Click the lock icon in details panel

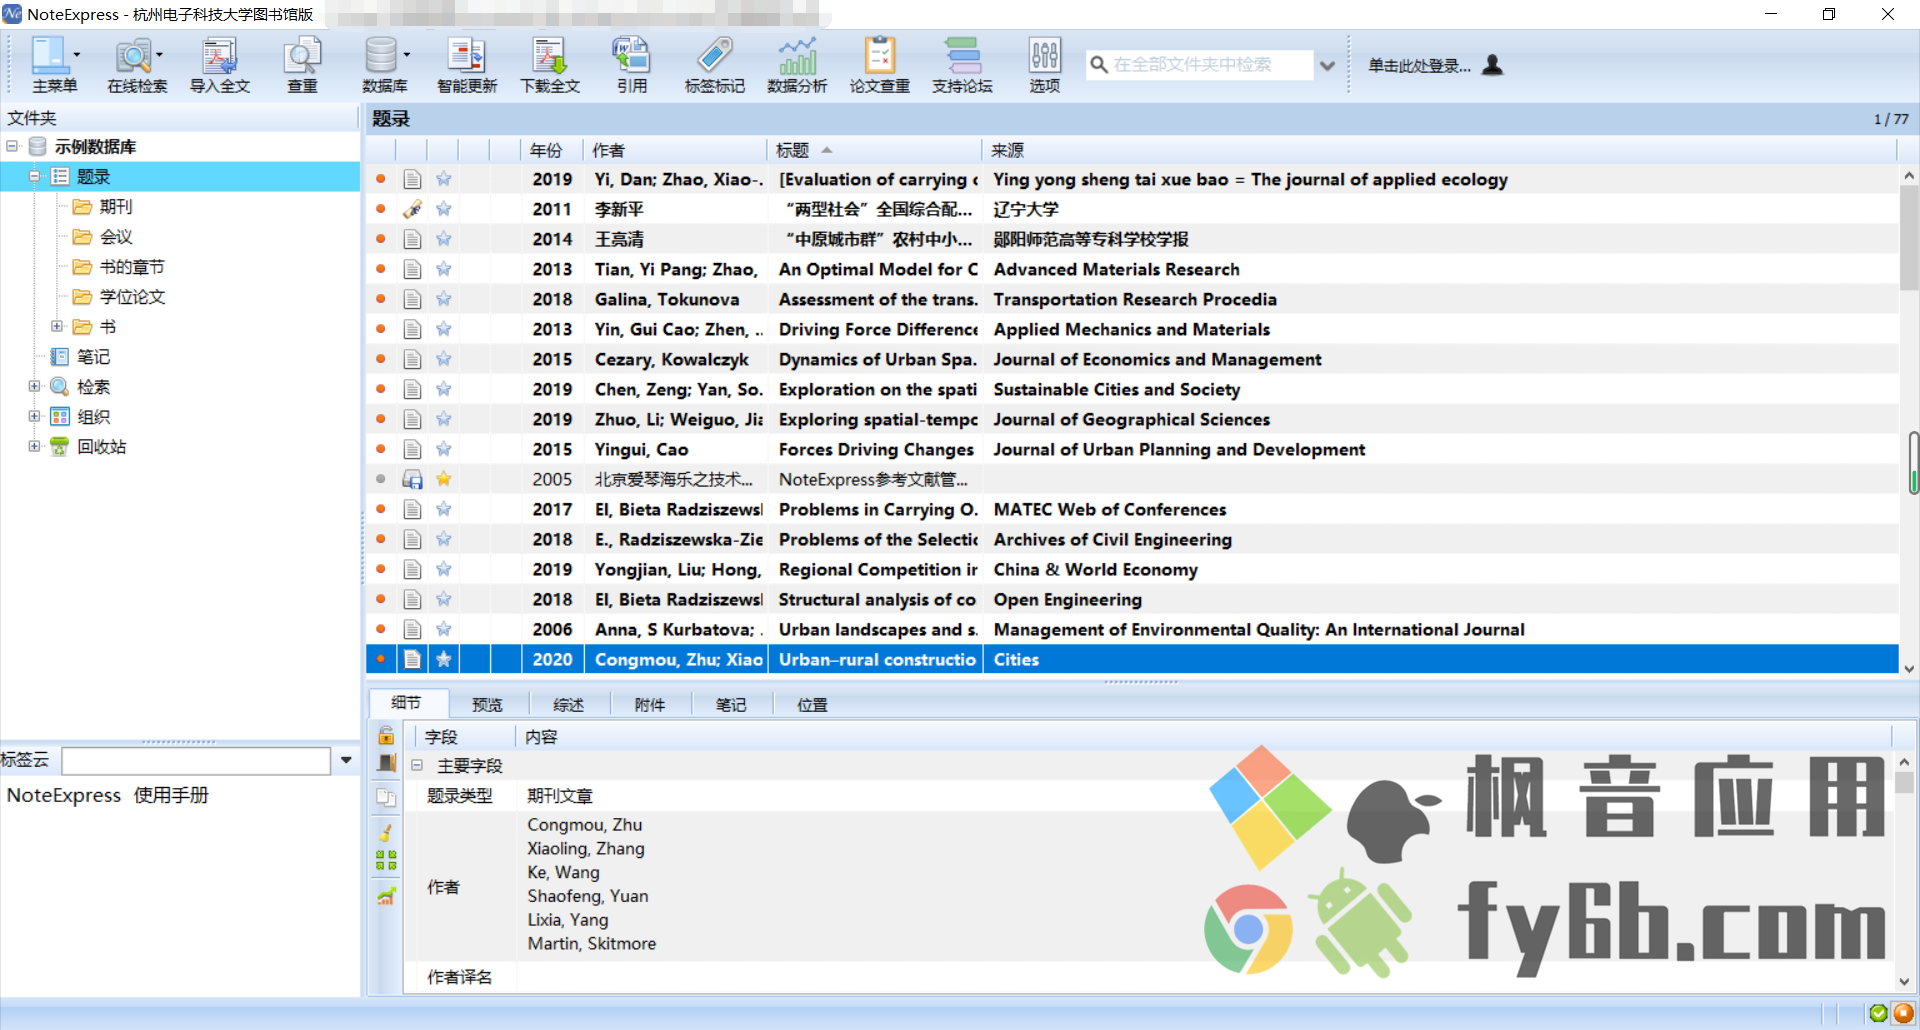tap(386, 736)
